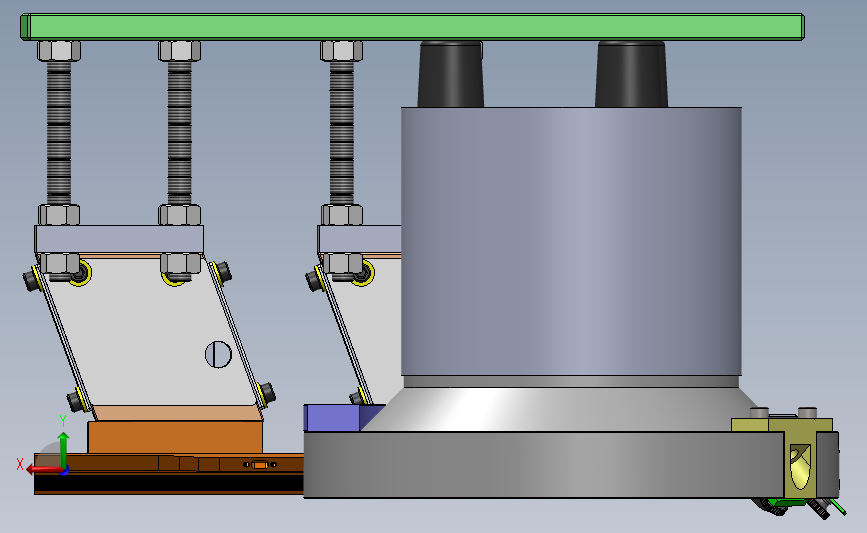
Task: Click the third threaded rod near the cylinder
Action: pos(341,133)
